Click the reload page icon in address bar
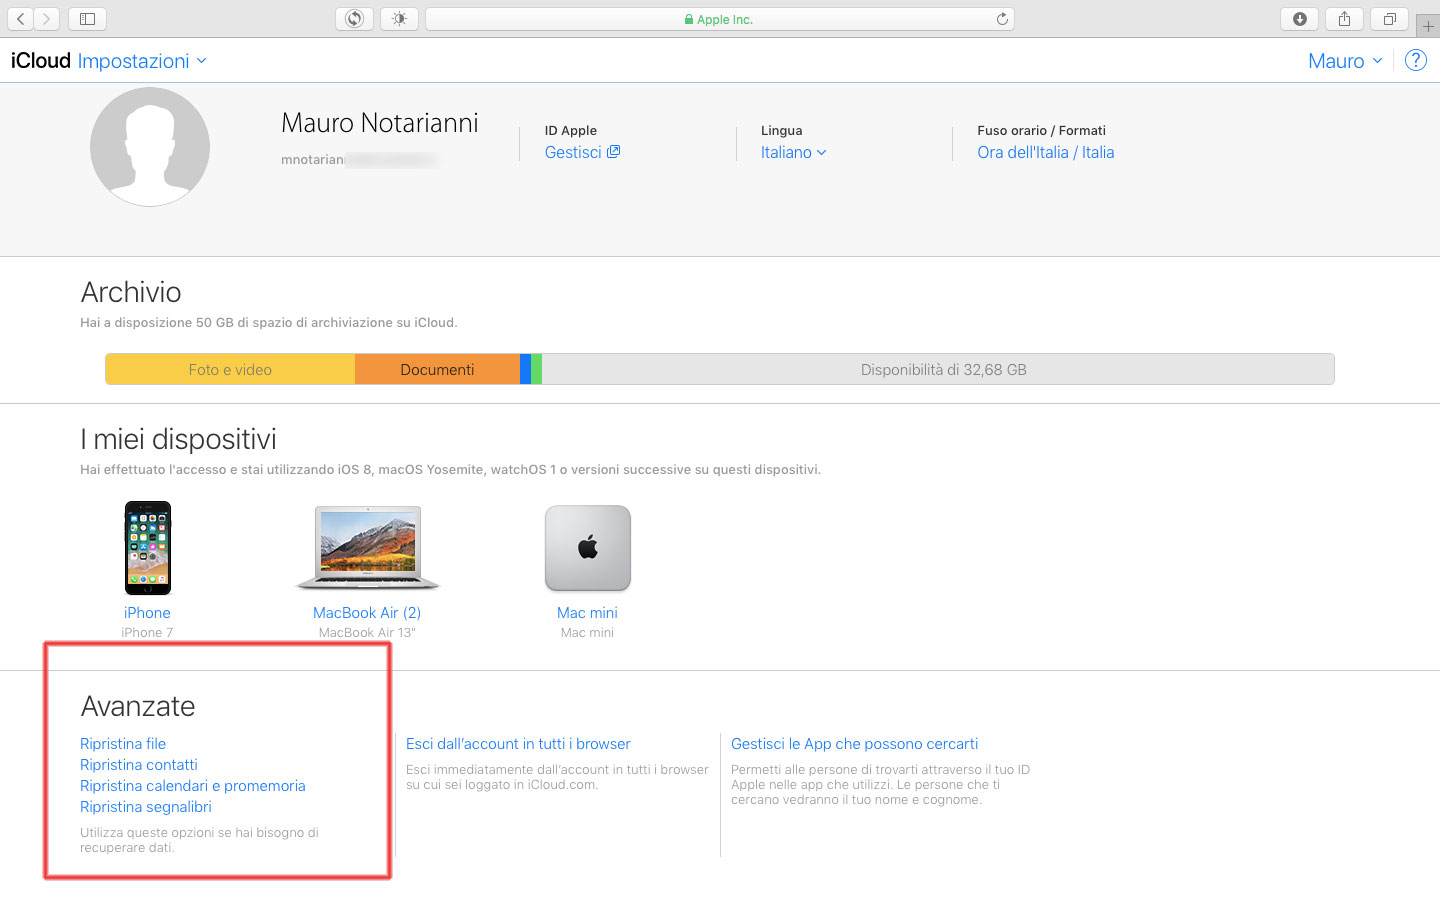Screen dimensions: 1440x900 pos(1002,19)
